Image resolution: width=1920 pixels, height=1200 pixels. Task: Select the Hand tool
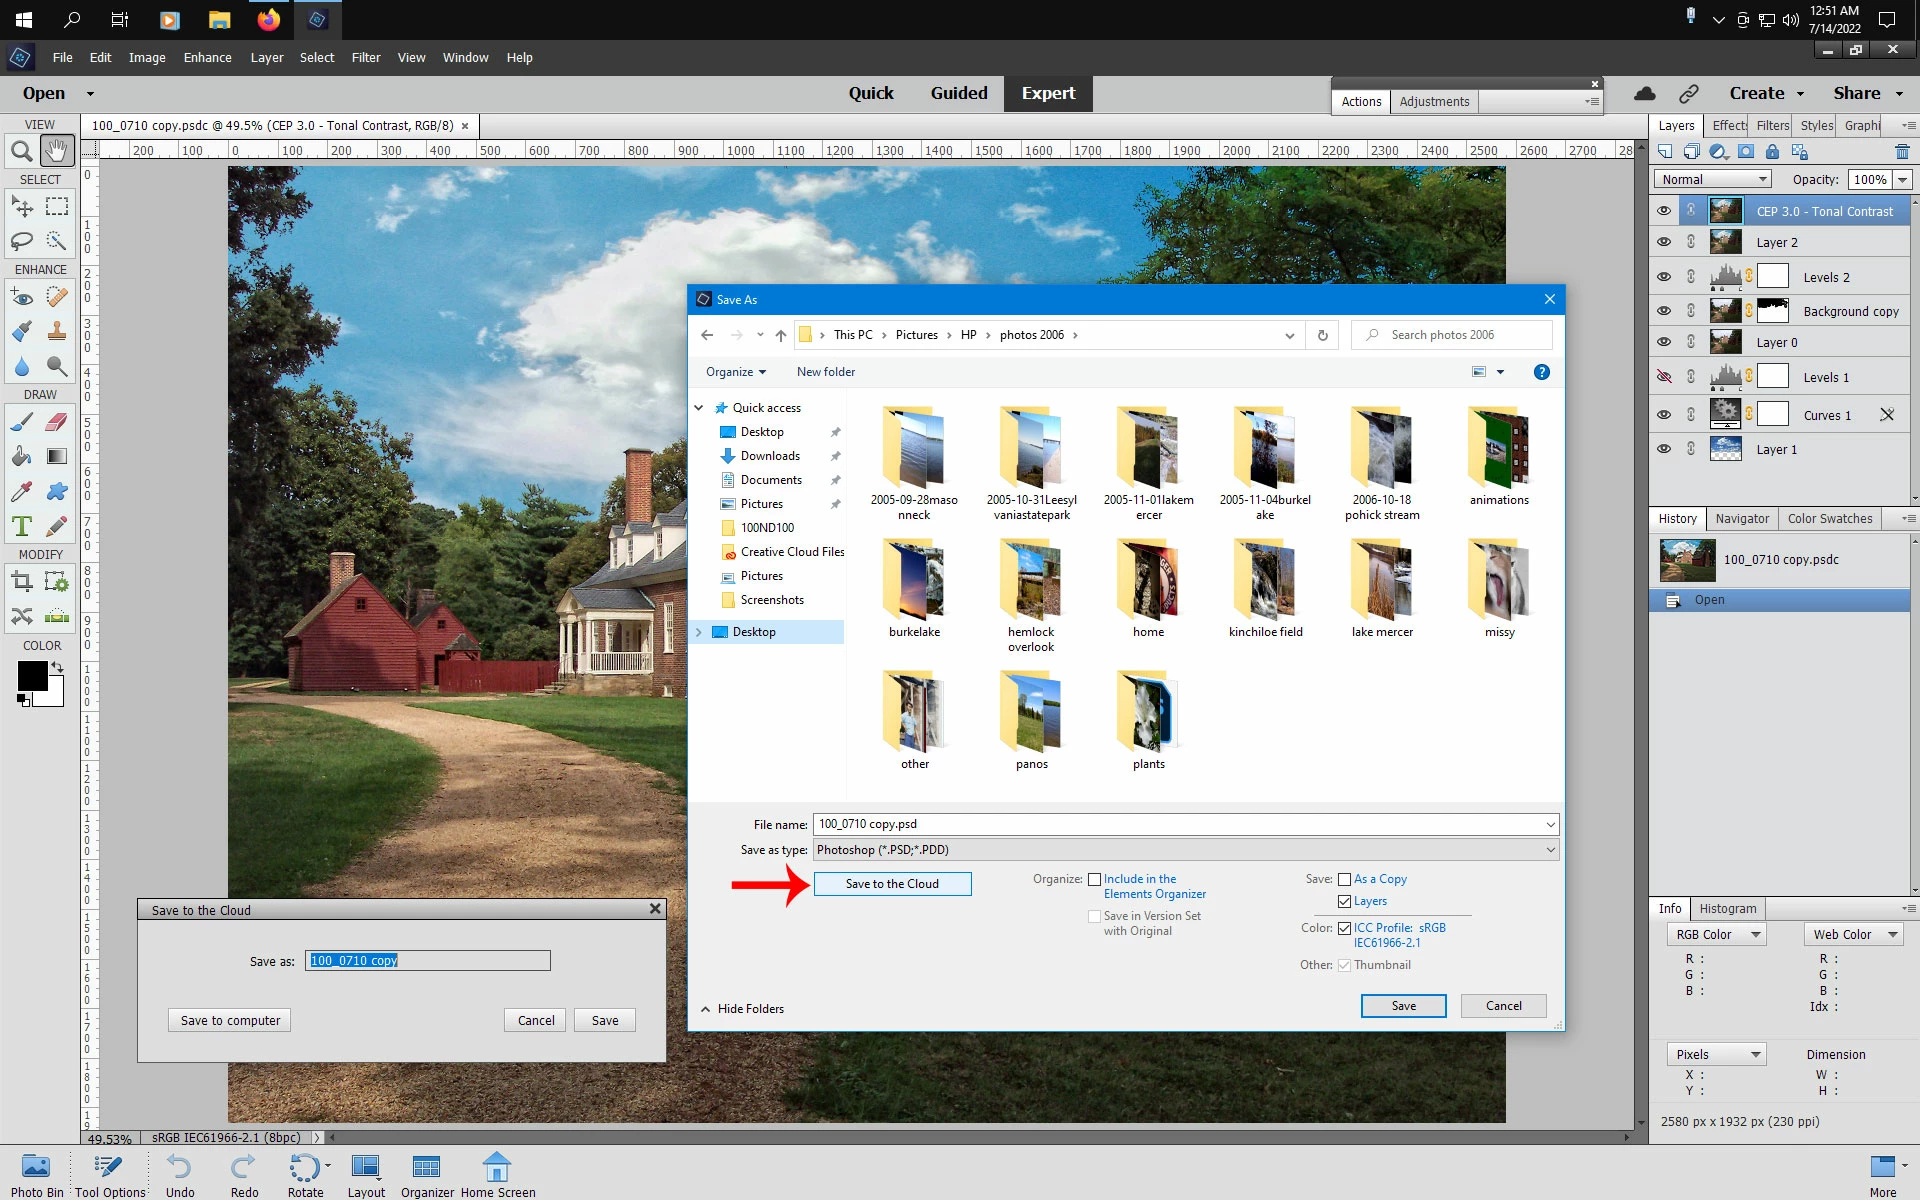[x=57, y=152]
